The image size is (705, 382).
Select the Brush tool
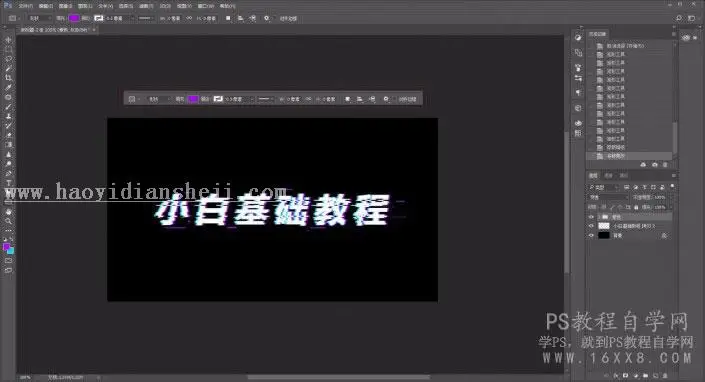click(x=9, y=107)
